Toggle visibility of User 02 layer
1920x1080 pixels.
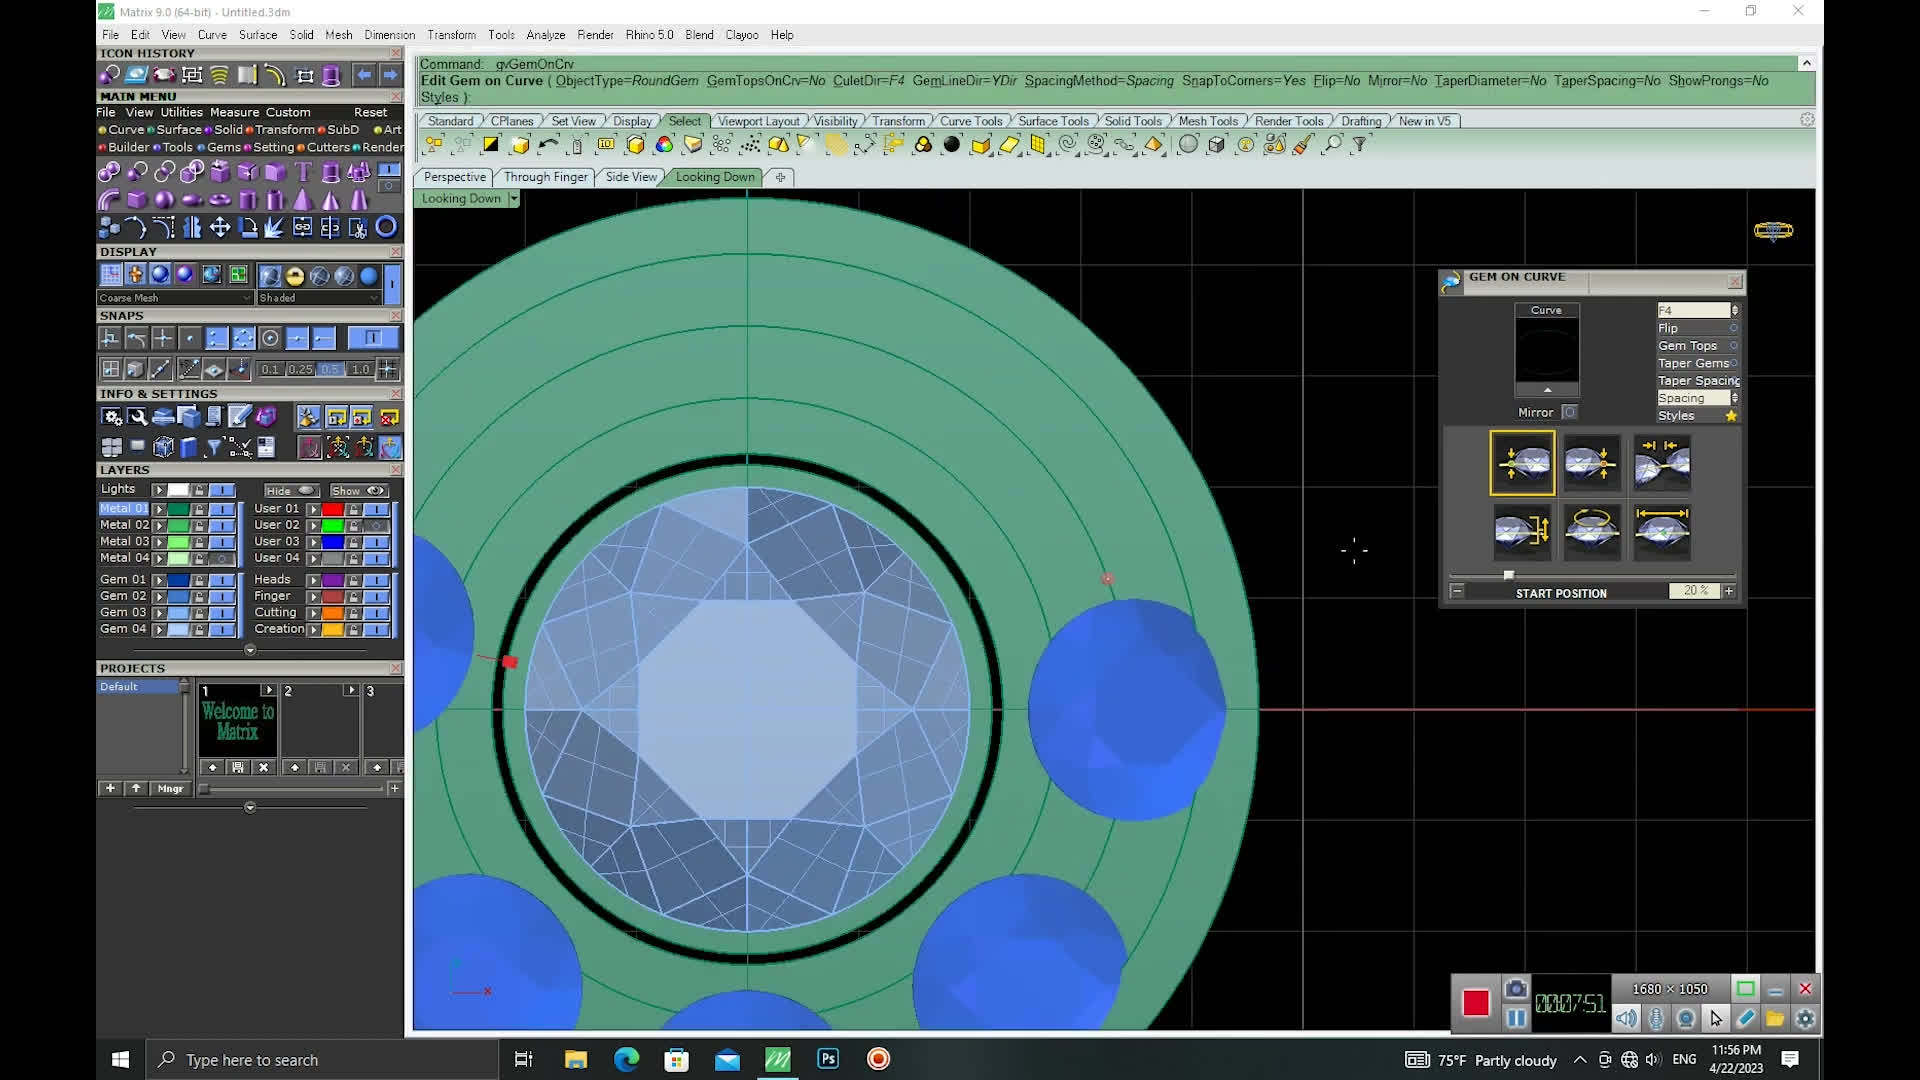tap(376, 525)
